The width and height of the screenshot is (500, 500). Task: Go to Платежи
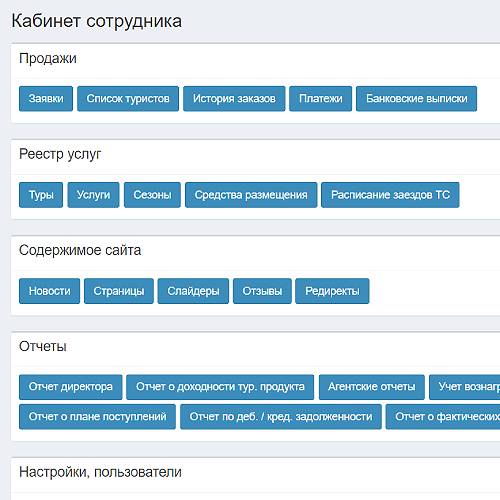[x=320, y=99]
